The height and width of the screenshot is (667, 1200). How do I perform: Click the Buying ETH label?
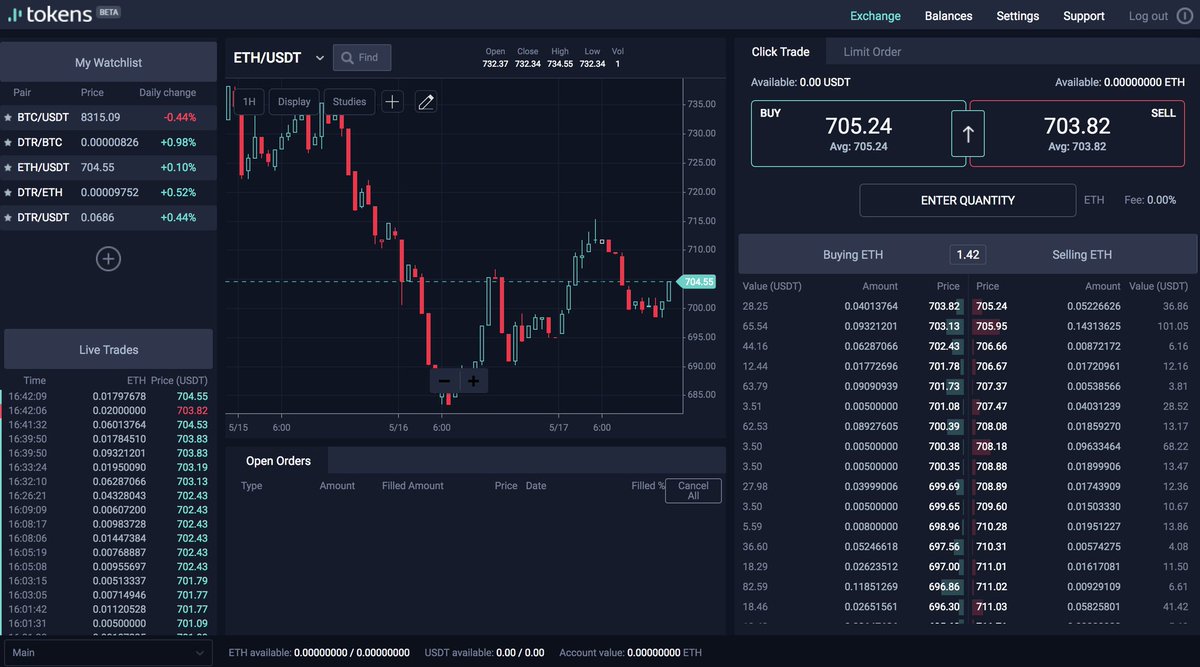coord(853,255)
